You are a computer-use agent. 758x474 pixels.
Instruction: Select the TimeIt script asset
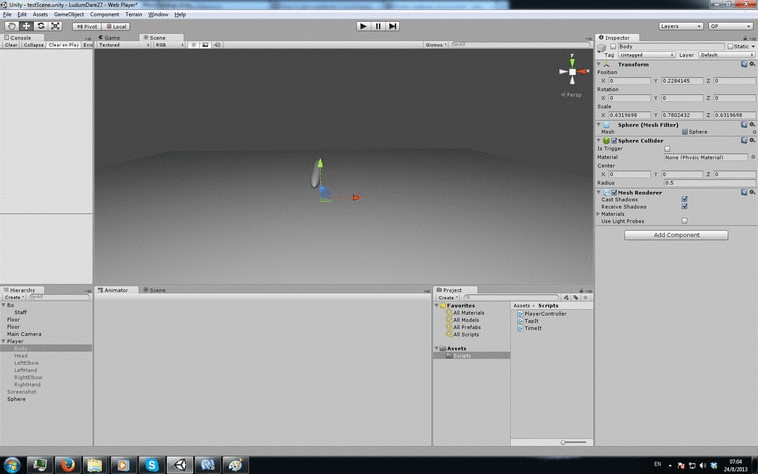[529, 328]
